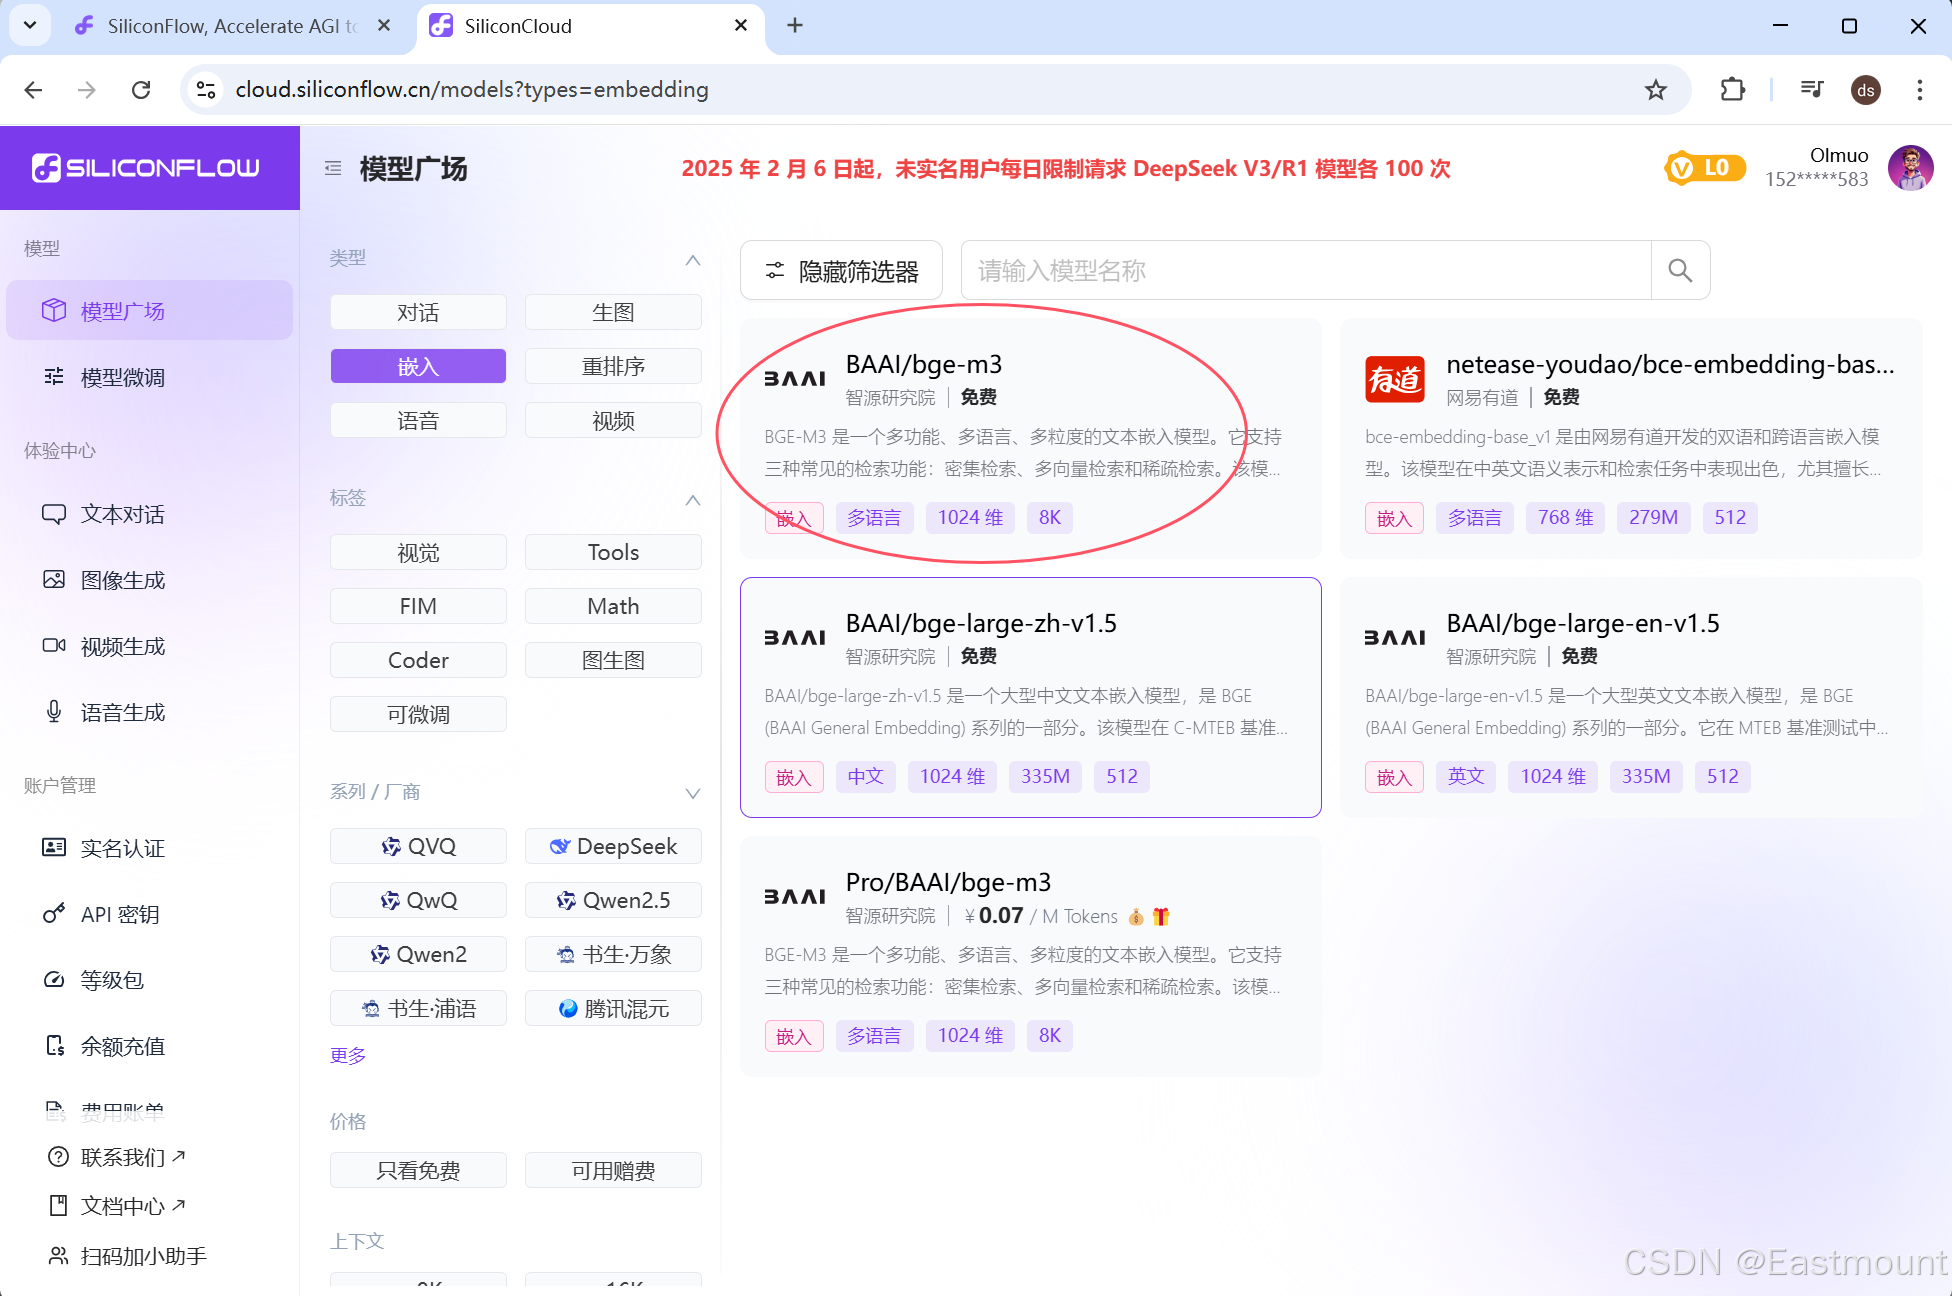The width and height of the screenshot is (1952, 1296).
Task: Click BAAI logo on bge-m3 card
Action: point(795,379)
